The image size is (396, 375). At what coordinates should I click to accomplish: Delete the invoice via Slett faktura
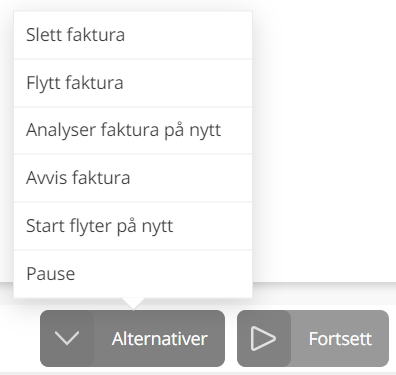tap(133, 35)
